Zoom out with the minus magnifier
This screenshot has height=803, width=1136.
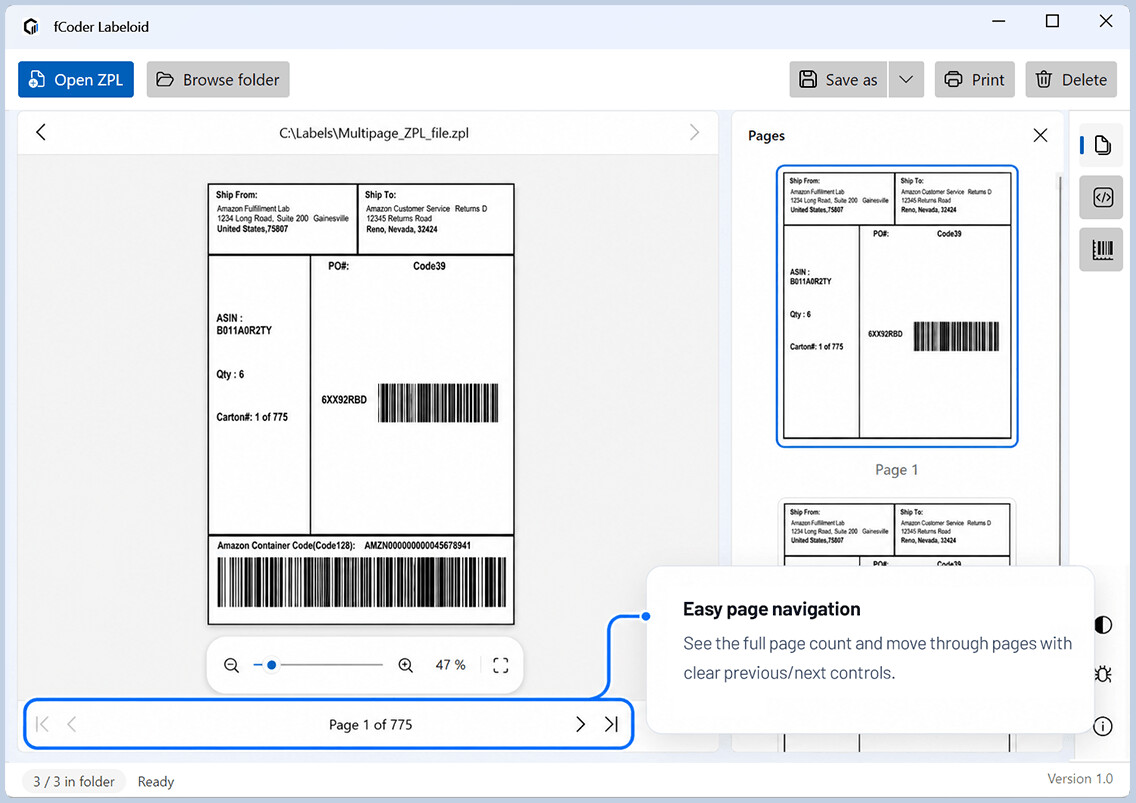click(231, 665)
